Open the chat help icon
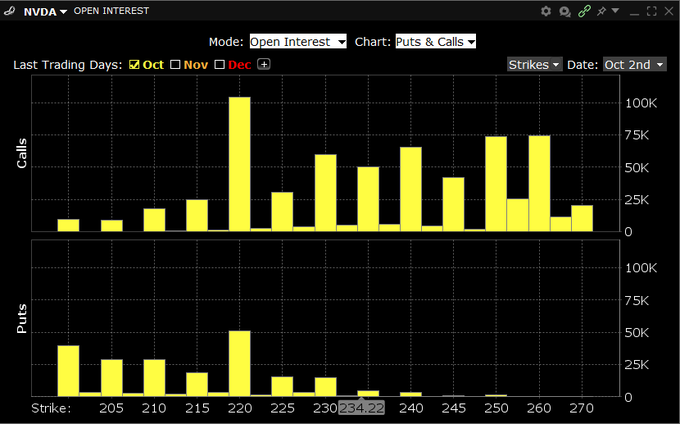 [x=565, y=12]
